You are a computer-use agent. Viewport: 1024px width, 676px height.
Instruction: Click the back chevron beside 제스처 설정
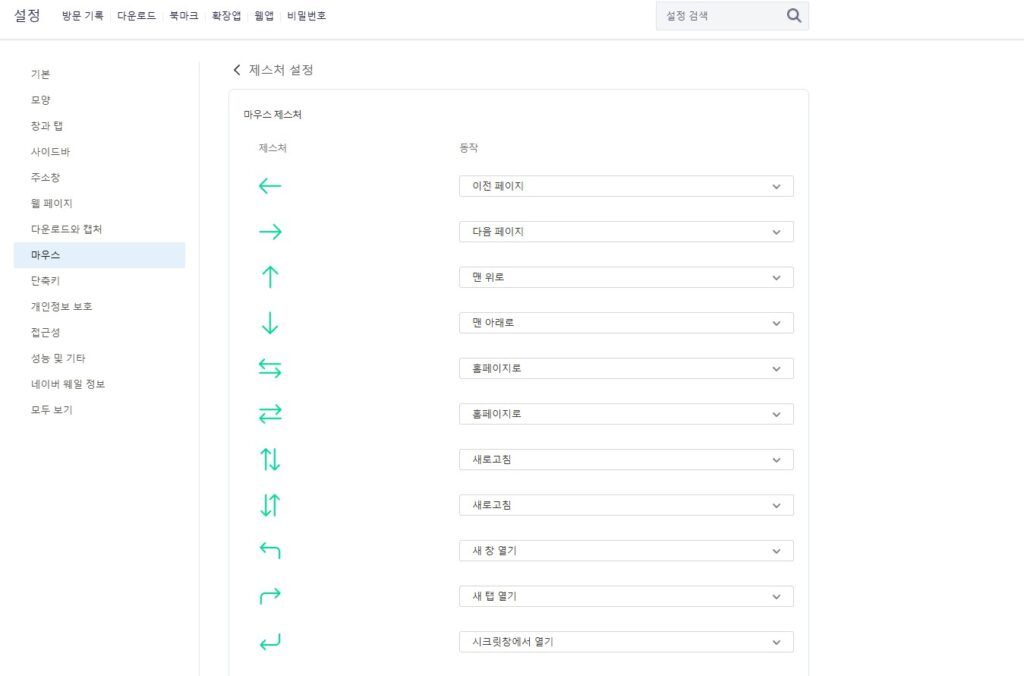pyautogui.click(x=236, y=70)
